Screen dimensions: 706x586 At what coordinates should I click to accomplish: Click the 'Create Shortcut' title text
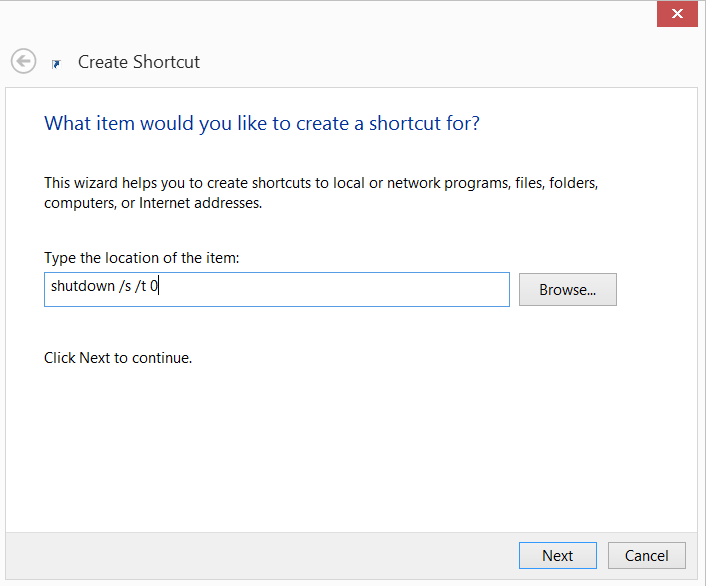(x=139, y=62)
